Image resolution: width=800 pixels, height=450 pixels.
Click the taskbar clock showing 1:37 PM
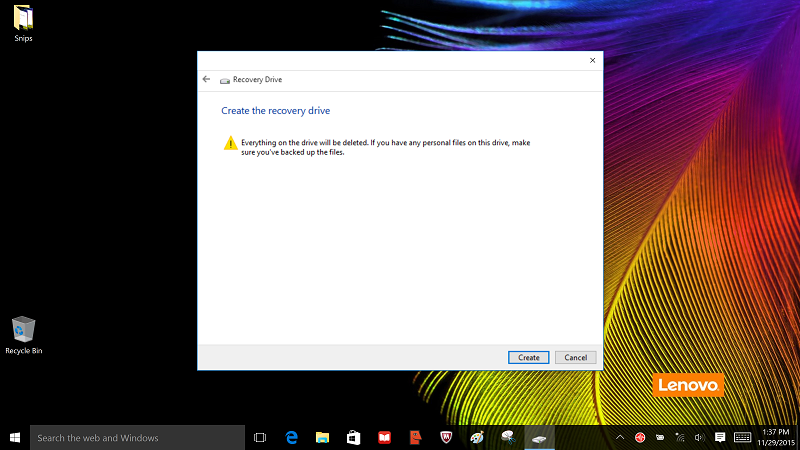pos(776,438)
